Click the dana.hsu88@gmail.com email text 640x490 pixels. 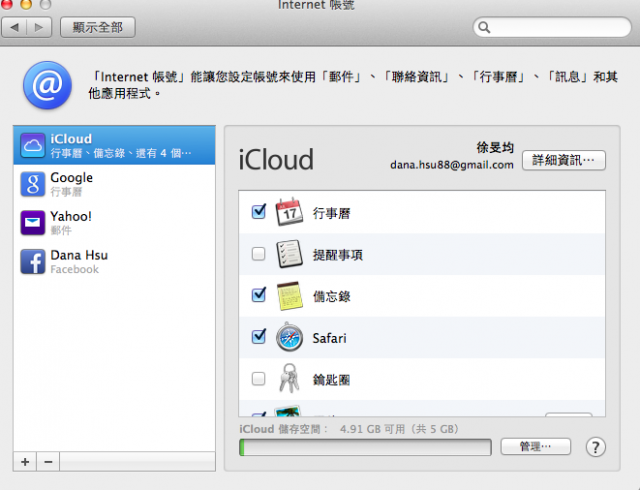point(452,165)
